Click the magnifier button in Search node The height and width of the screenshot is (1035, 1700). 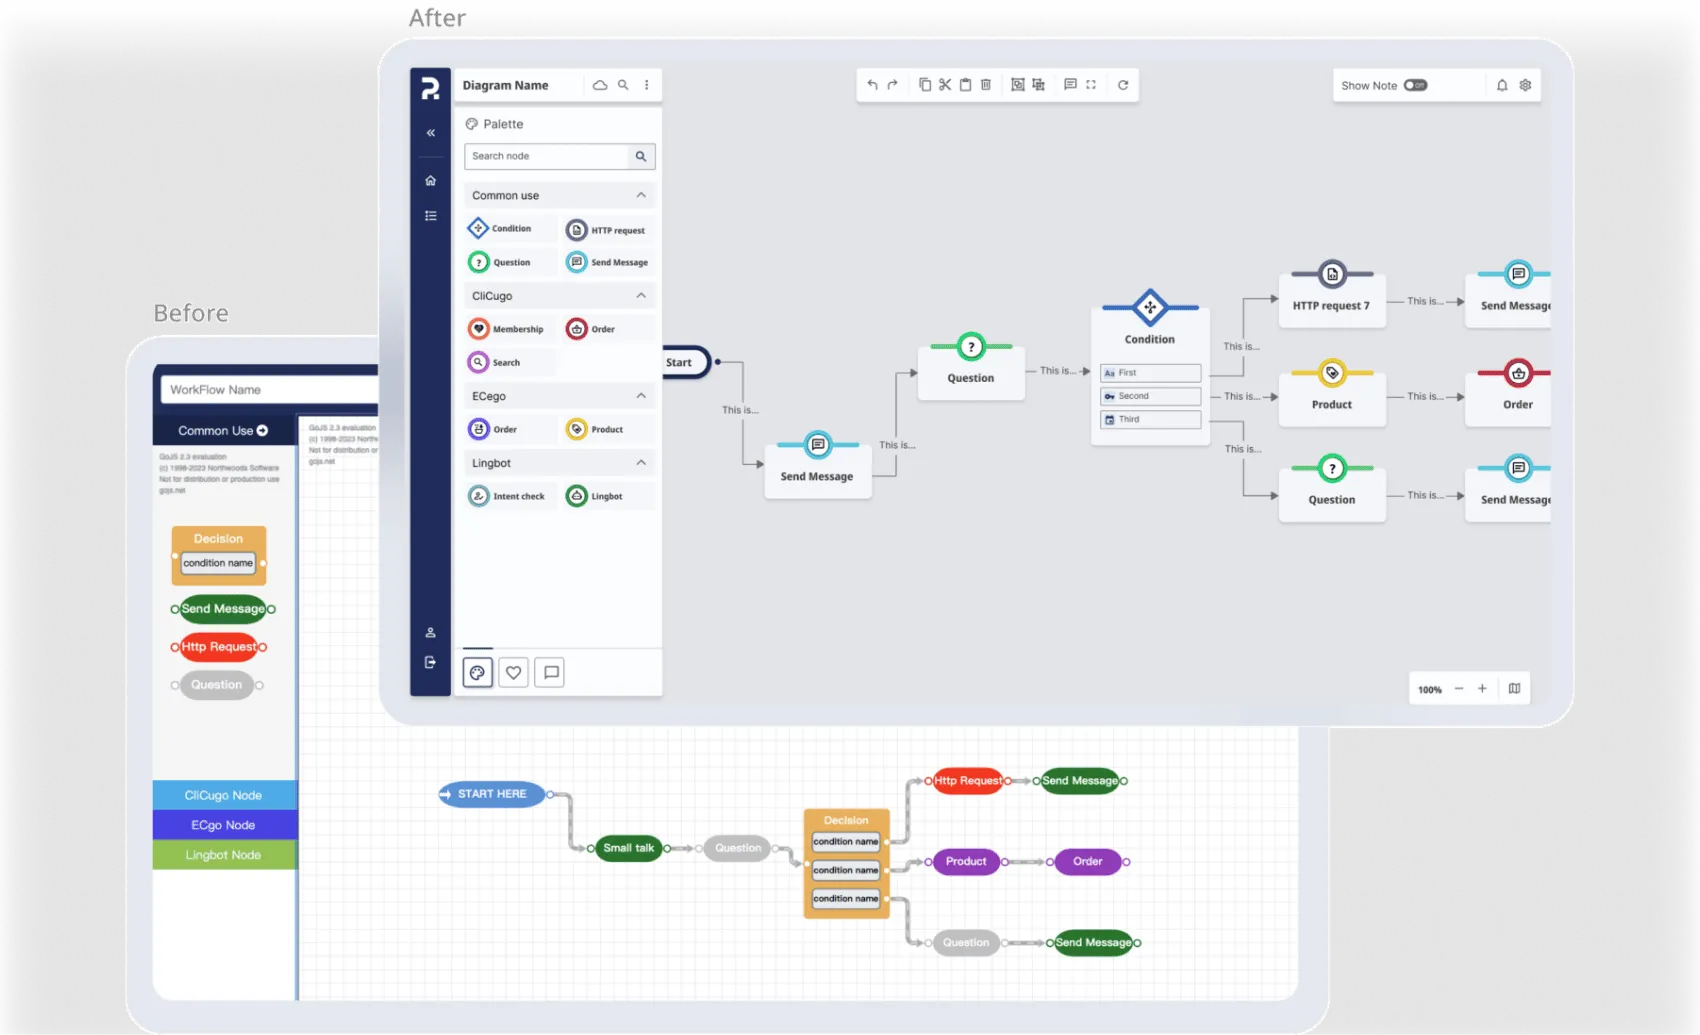(641, 156)
